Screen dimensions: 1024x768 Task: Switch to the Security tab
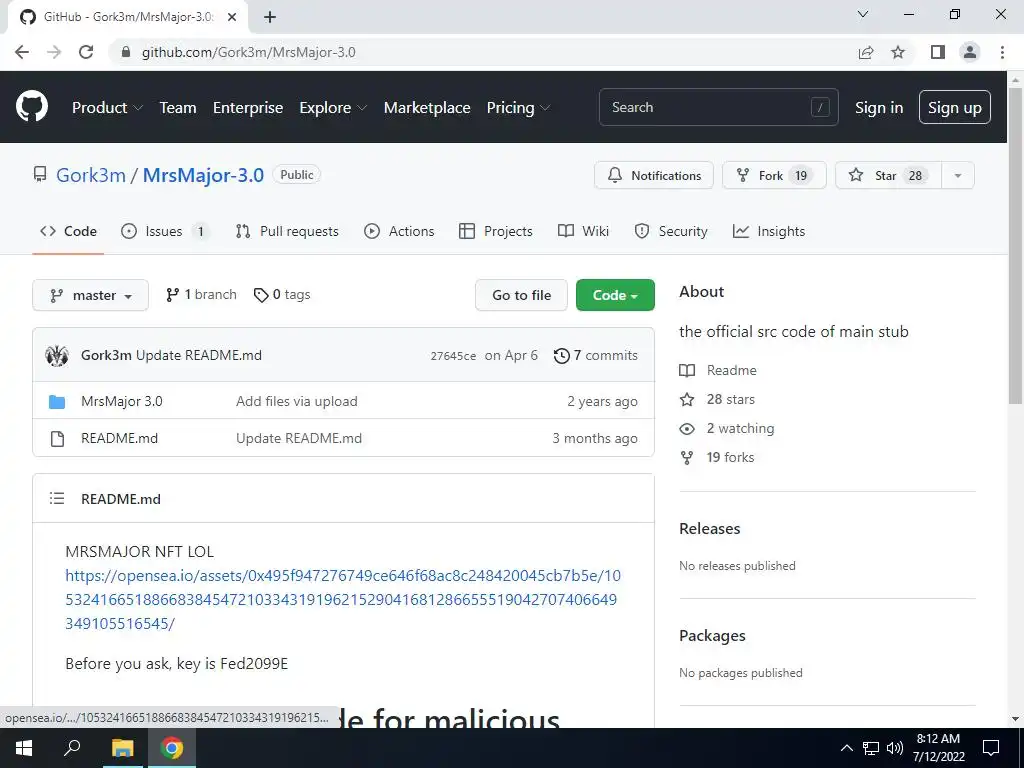(x=671, y=231)
